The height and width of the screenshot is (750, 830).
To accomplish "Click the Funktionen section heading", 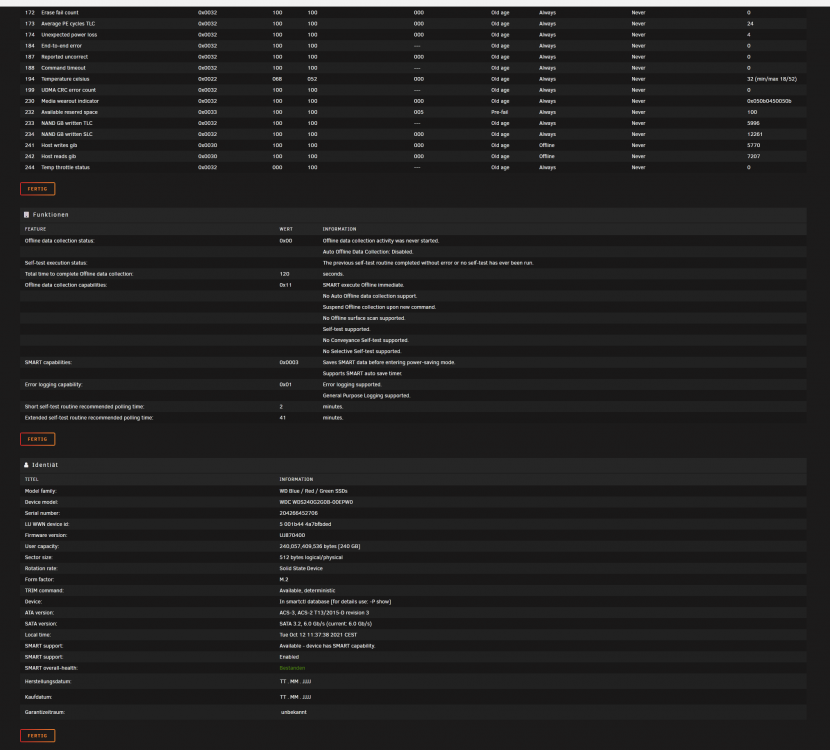I will [x=51, y=215].
